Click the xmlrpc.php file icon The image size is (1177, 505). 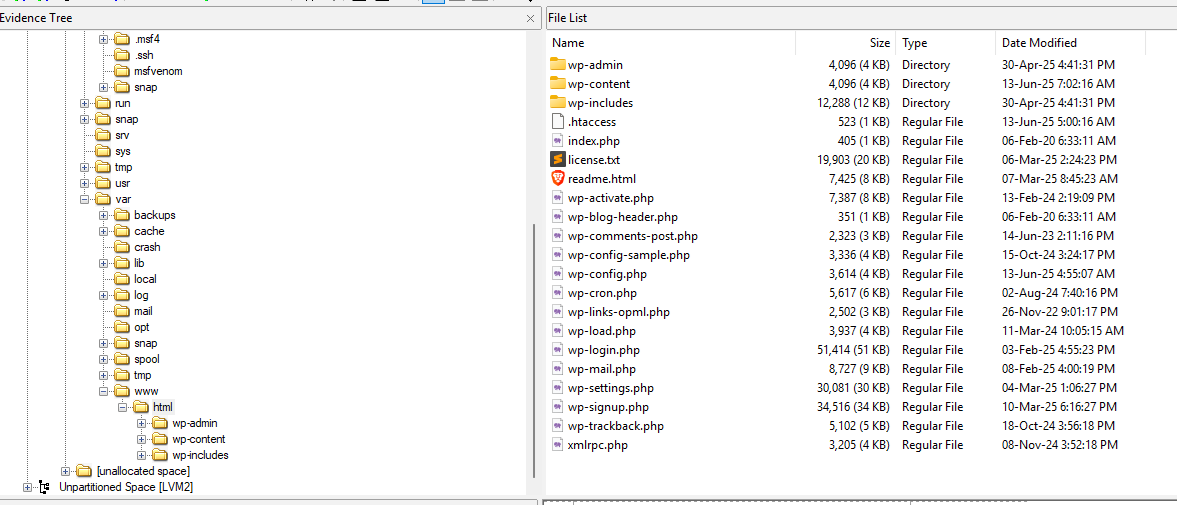point(557,445)
